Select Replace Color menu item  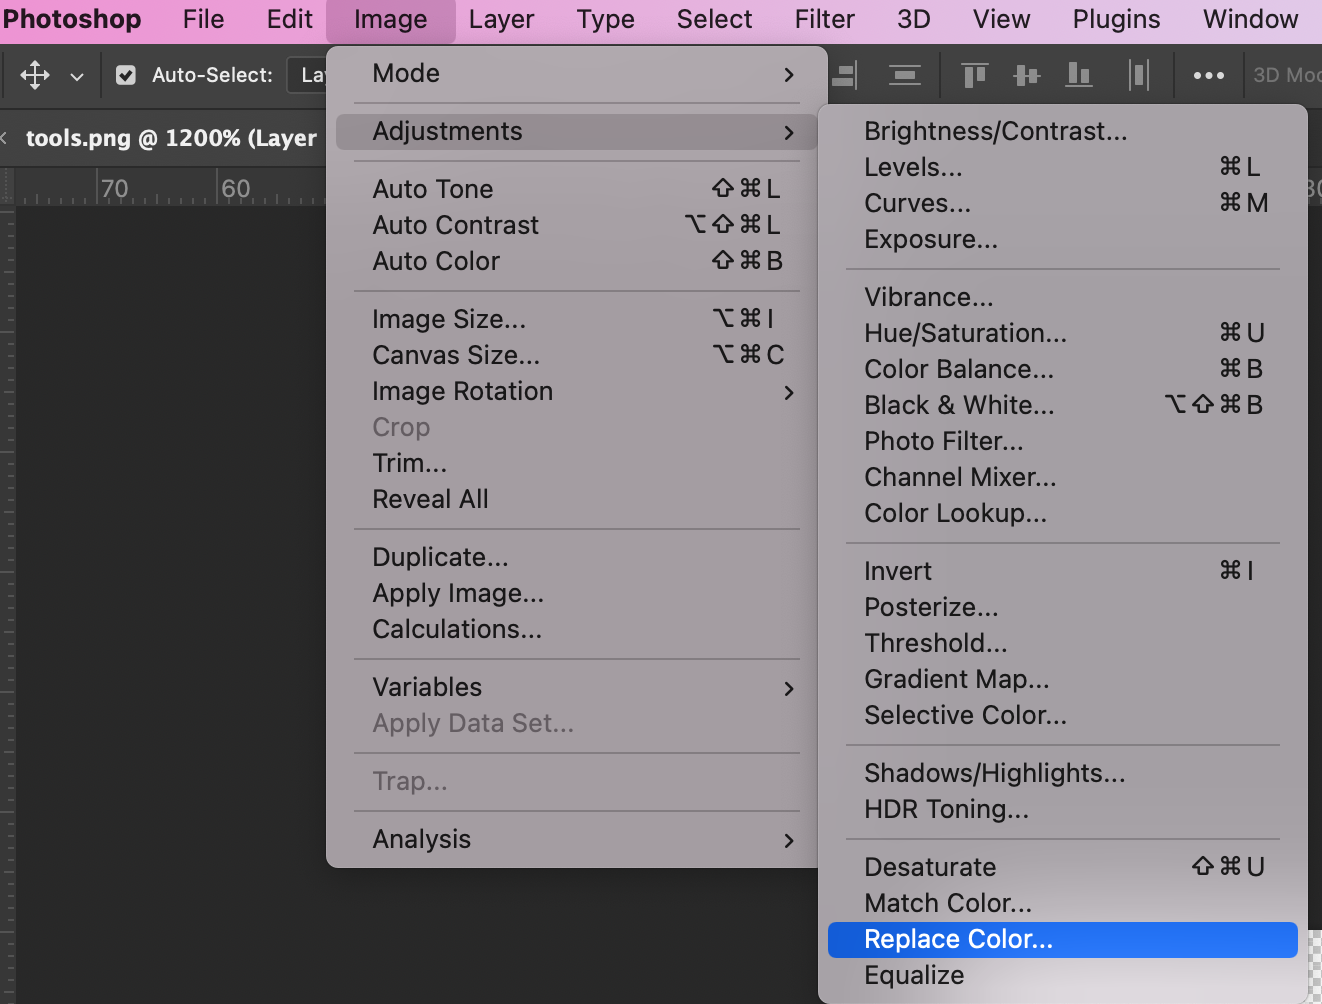tap(1063, 940)
